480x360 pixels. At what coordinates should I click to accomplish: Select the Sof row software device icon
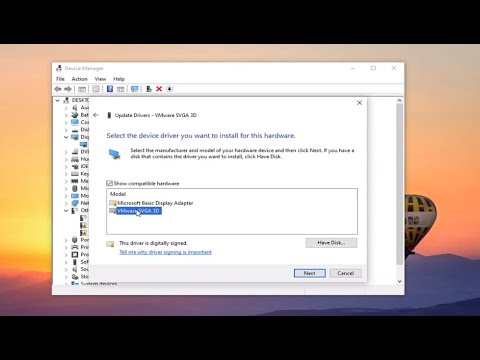click(x=75, y=262)
